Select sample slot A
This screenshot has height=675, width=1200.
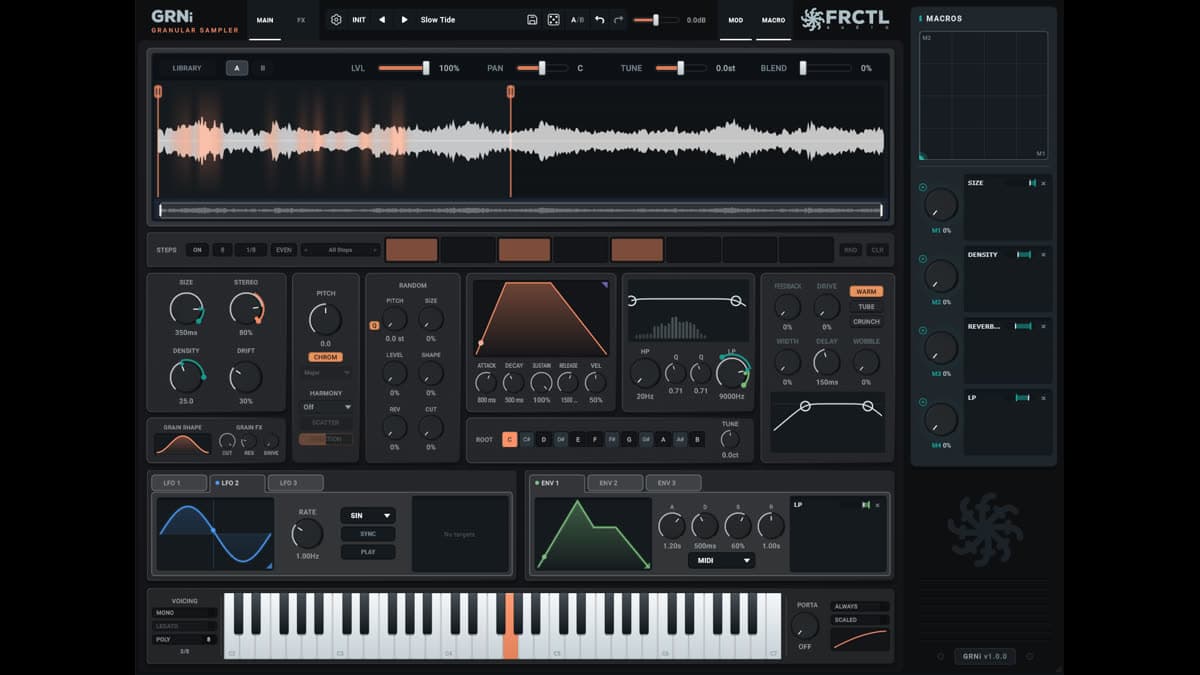237,68
